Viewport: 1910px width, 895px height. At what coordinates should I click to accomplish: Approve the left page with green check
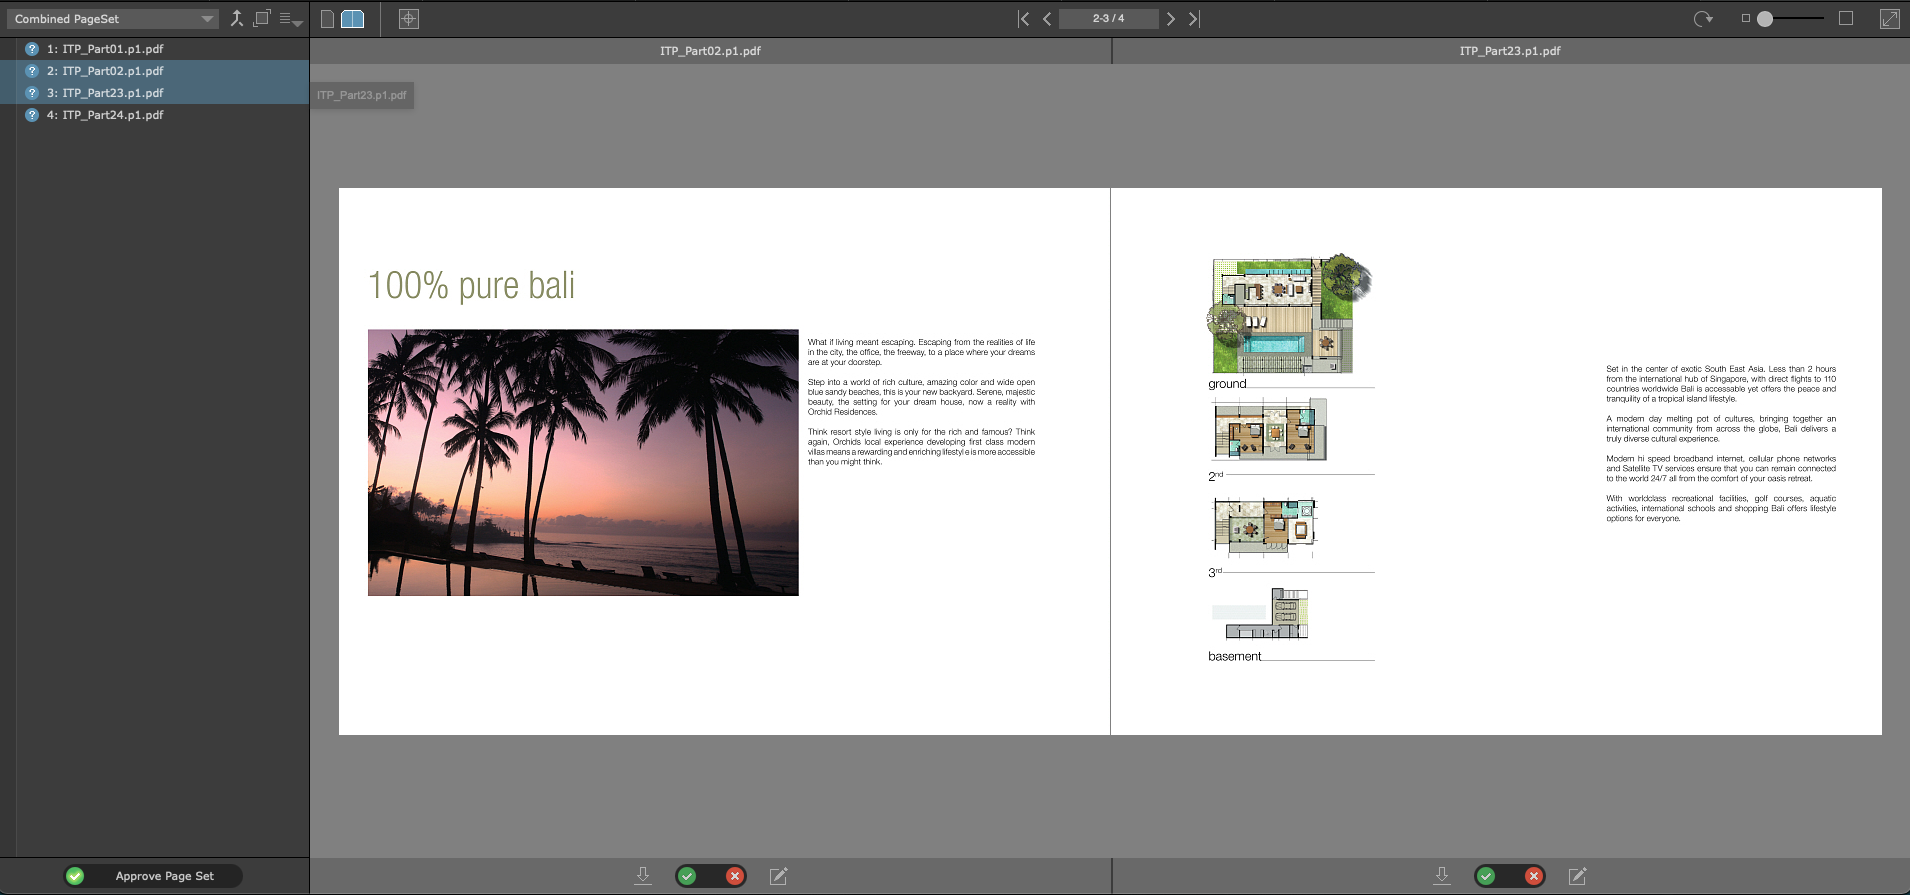pos(687,876)
